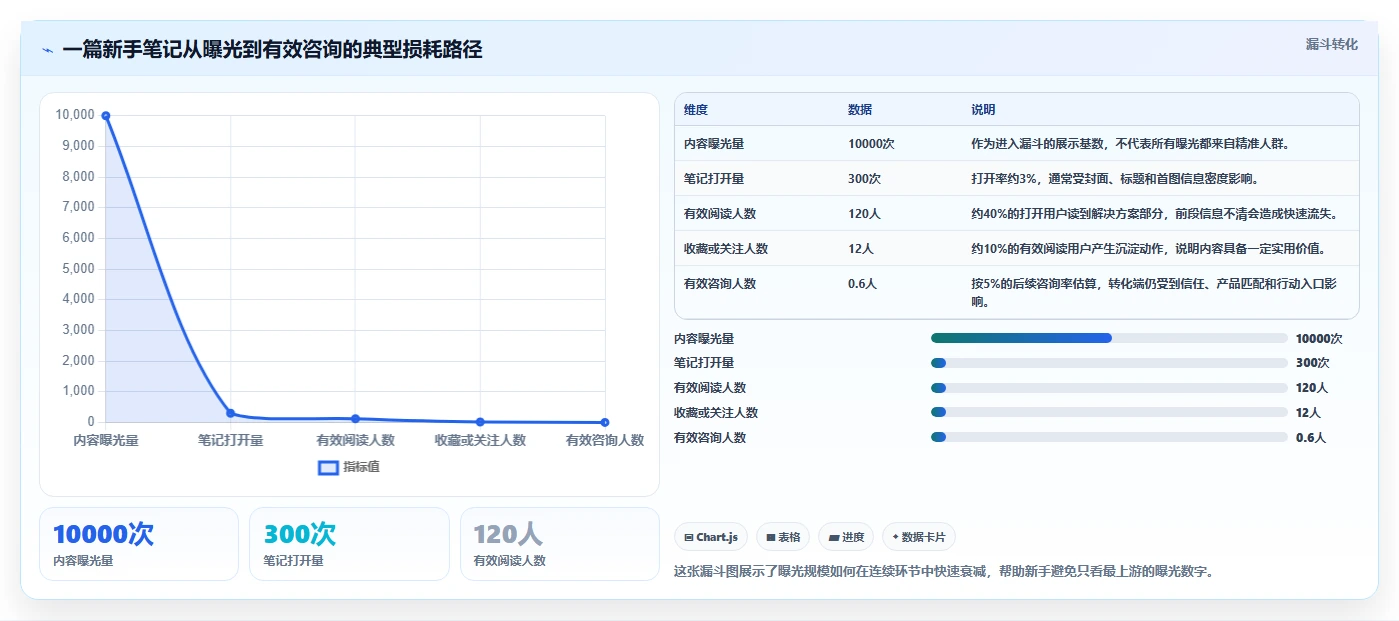Click the 有效阅读人数 progress bar
The height and width of the screenshot is (621, 1399).
point(1109,387)
